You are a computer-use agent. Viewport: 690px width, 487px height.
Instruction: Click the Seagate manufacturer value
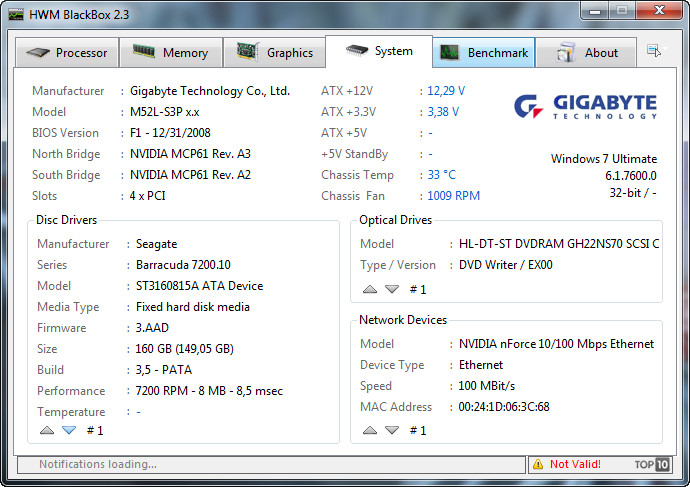click(157, 244)
